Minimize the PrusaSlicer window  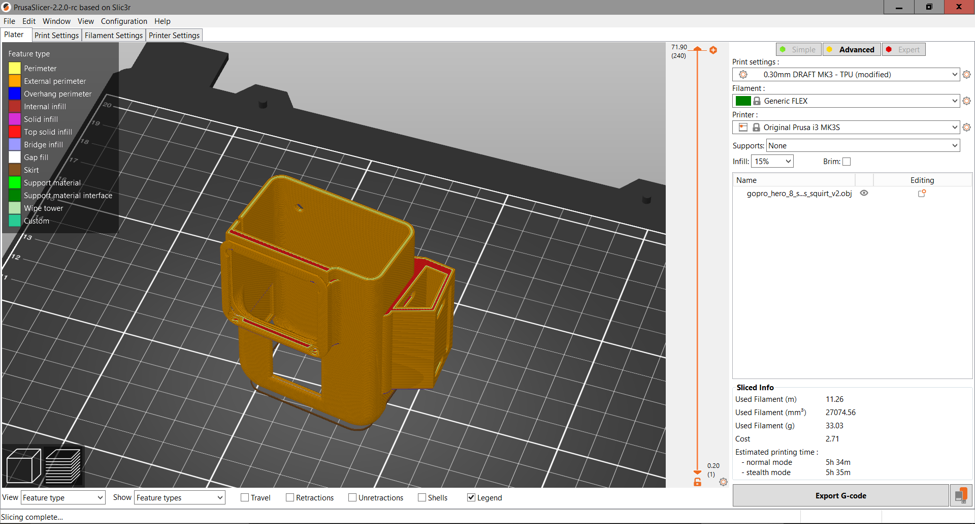(x=899, y=7)
